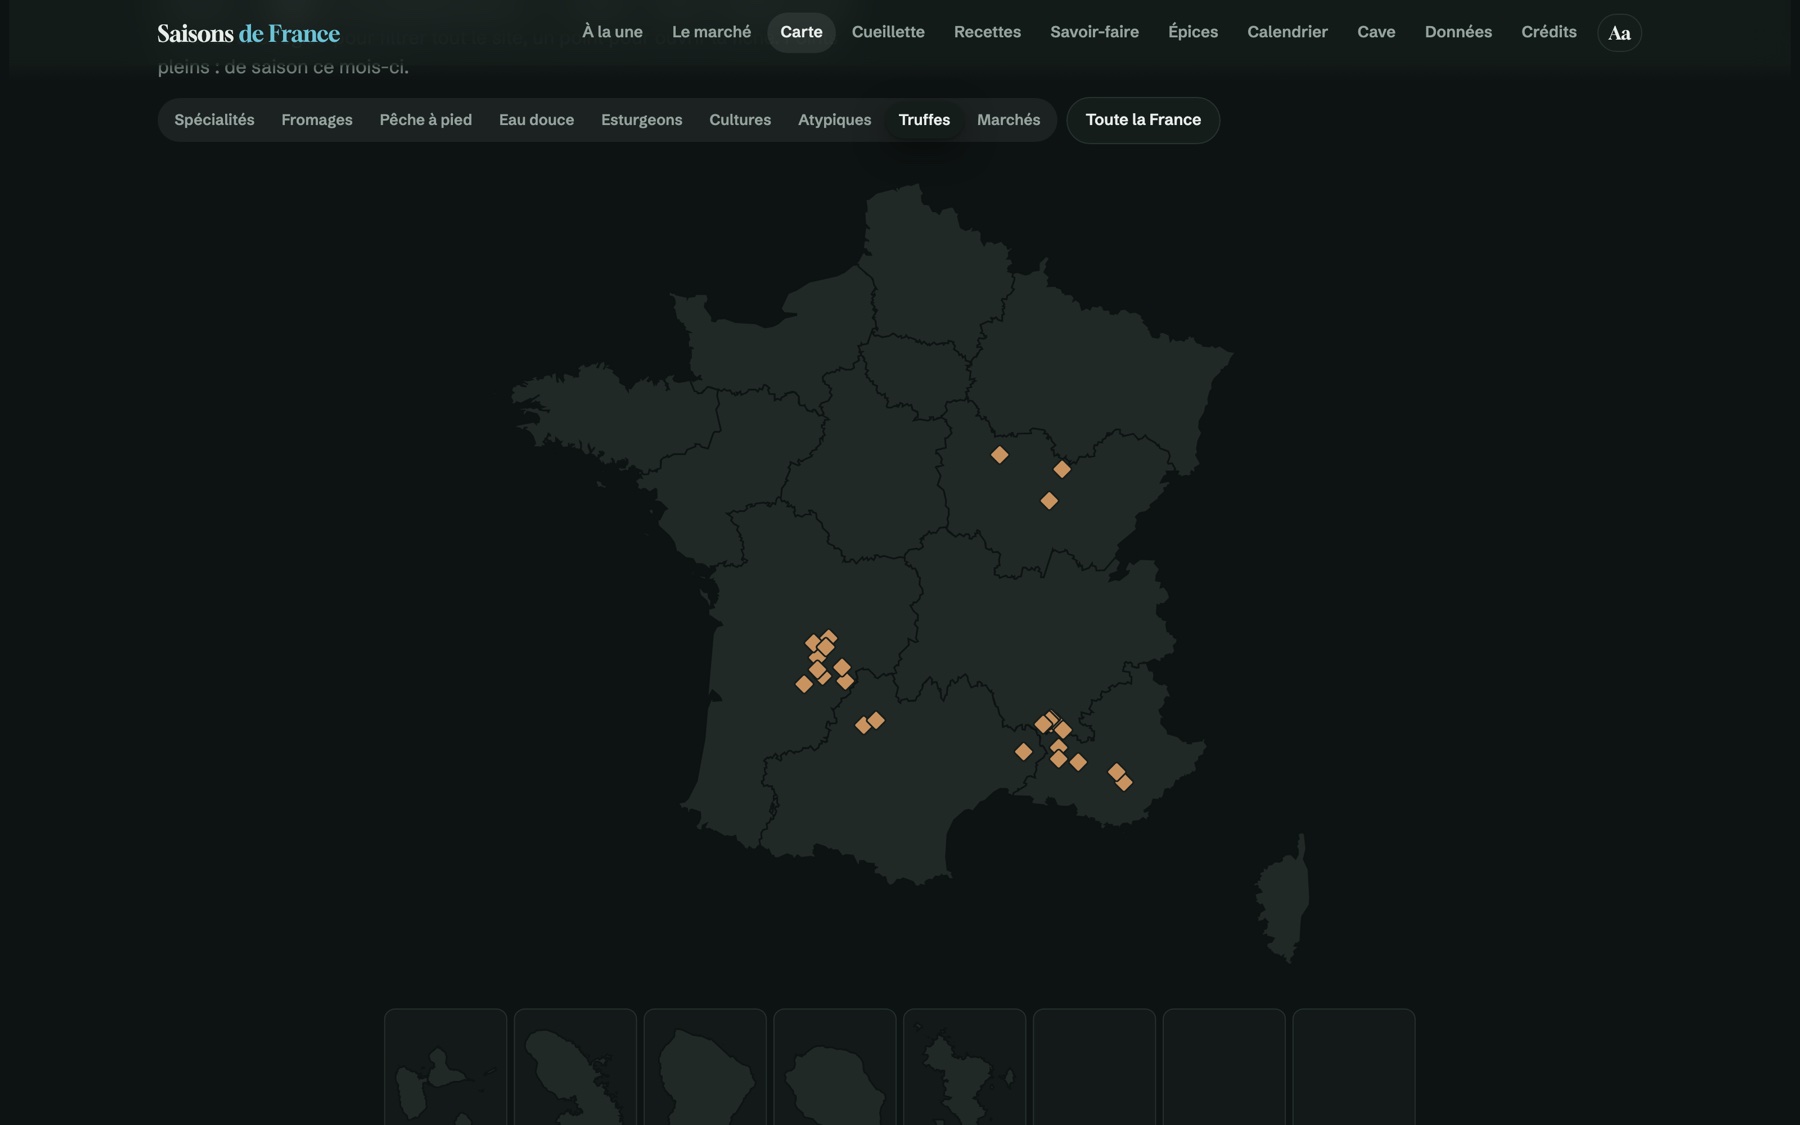Open the Données page
Viewport: 1800px width, 1125px height.
pos(1458,32)
